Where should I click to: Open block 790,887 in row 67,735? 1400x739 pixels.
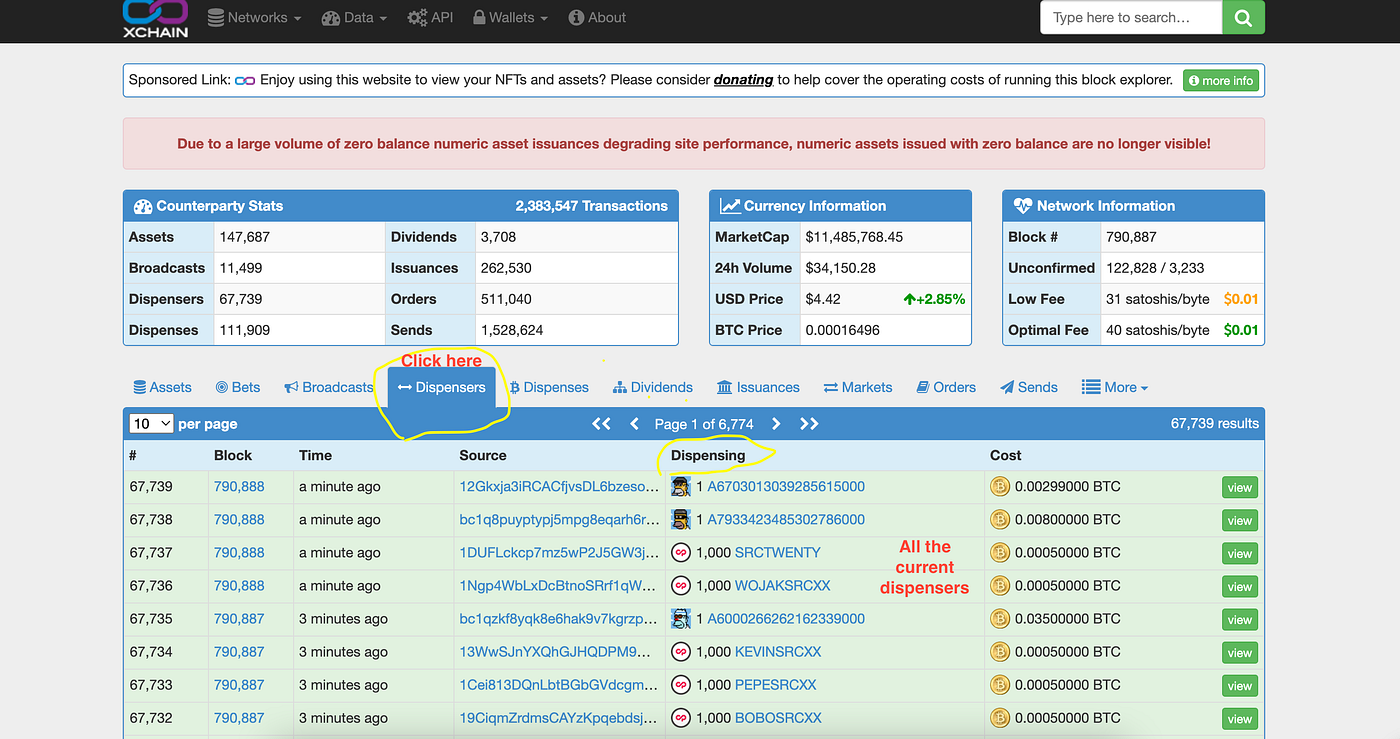(x=239, y=619)
